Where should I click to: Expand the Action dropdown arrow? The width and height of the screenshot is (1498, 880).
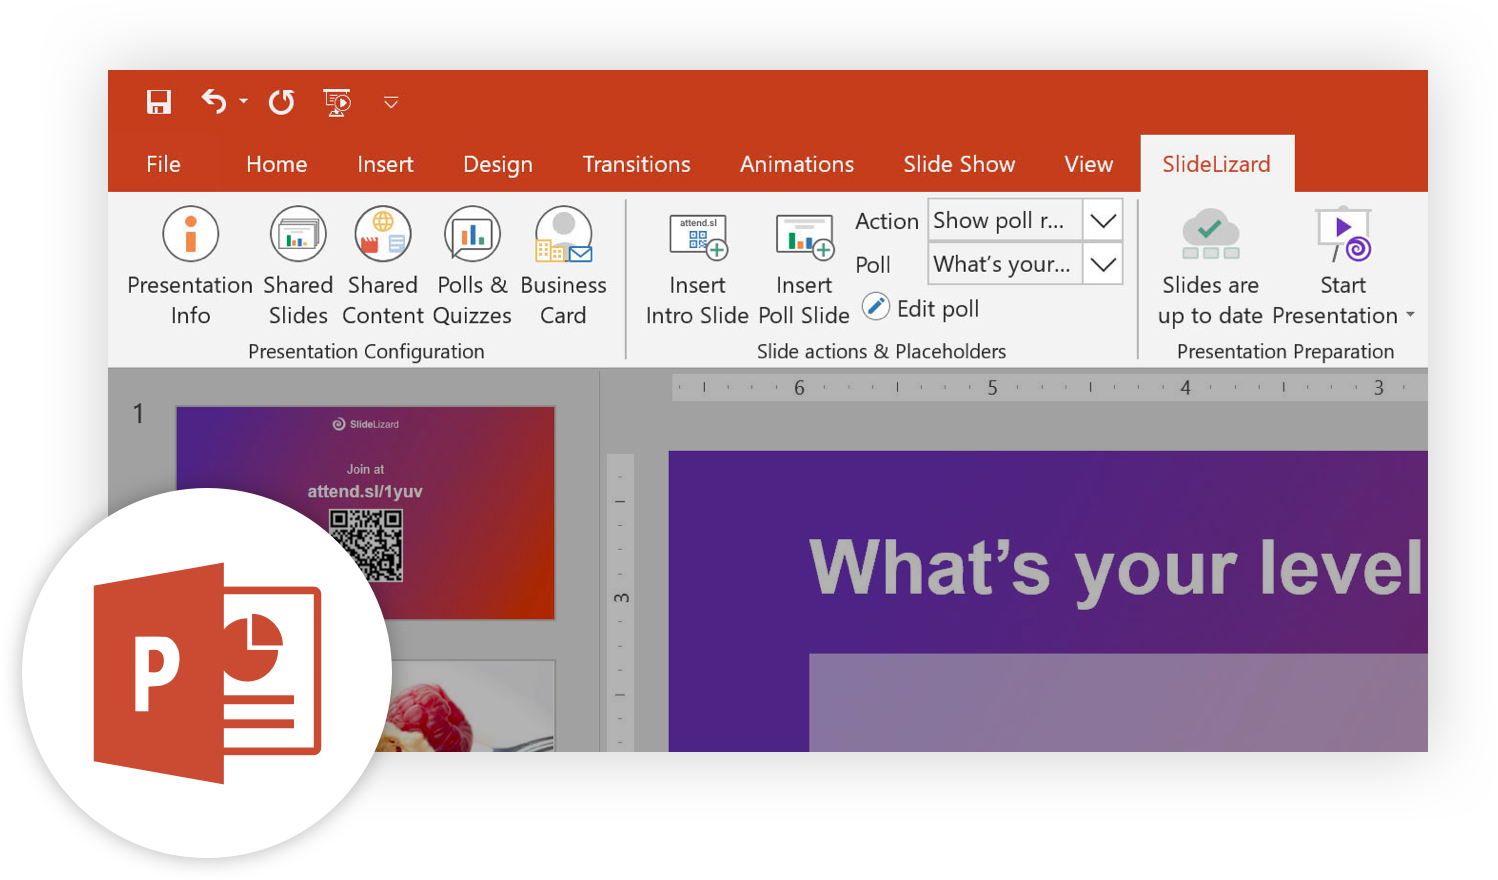[1103, 221]
